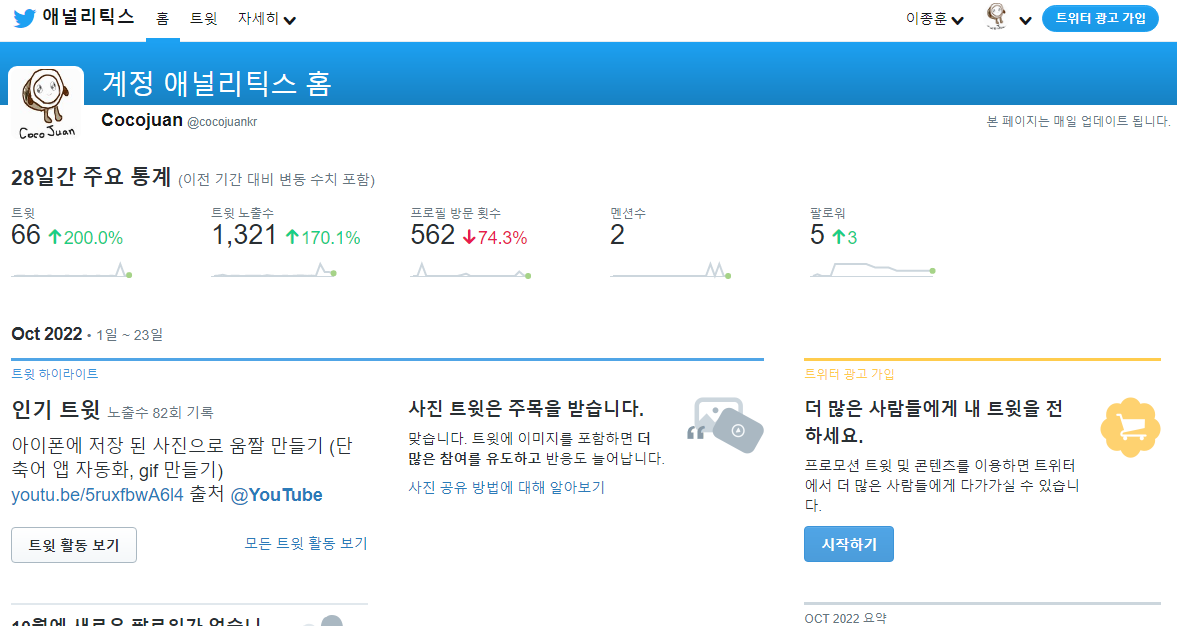The height and width of the screenshot is (626, 1177).
Task: Switch to the 트윗 tab
Action: (x=203, y=19)
